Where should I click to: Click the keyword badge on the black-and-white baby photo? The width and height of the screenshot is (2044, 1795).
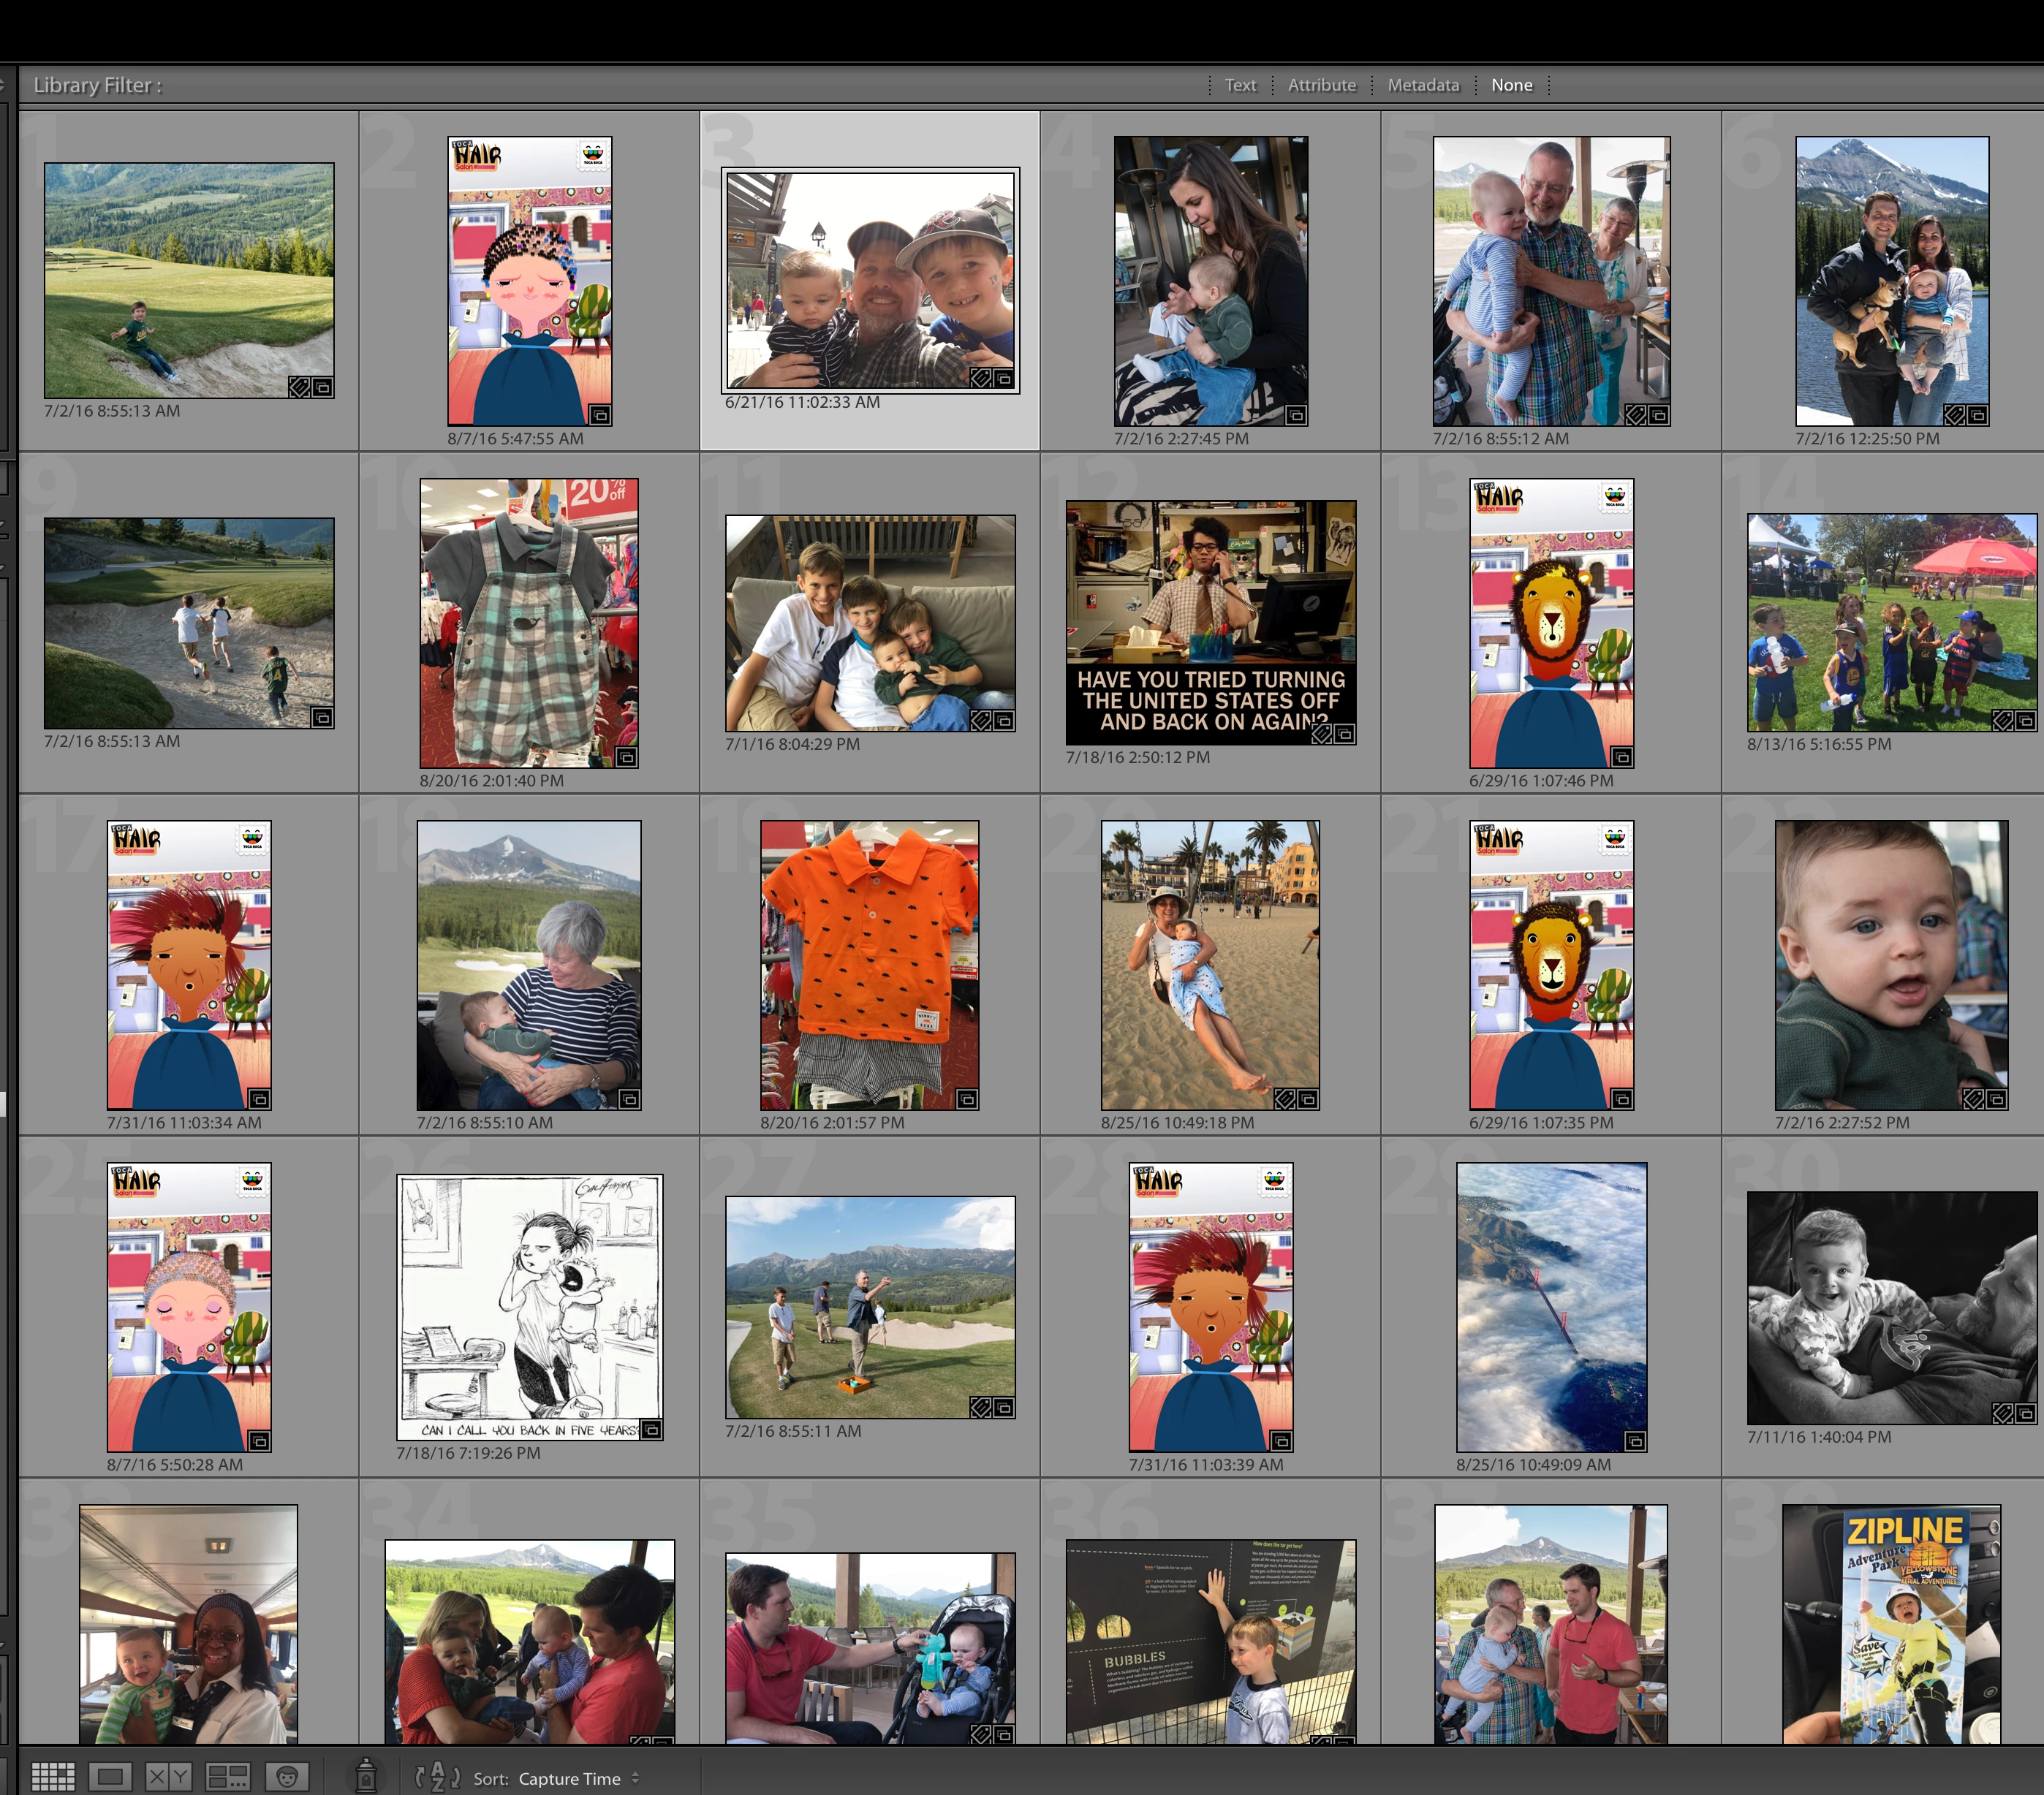pyautogui.click(x=2002, y=1413)
